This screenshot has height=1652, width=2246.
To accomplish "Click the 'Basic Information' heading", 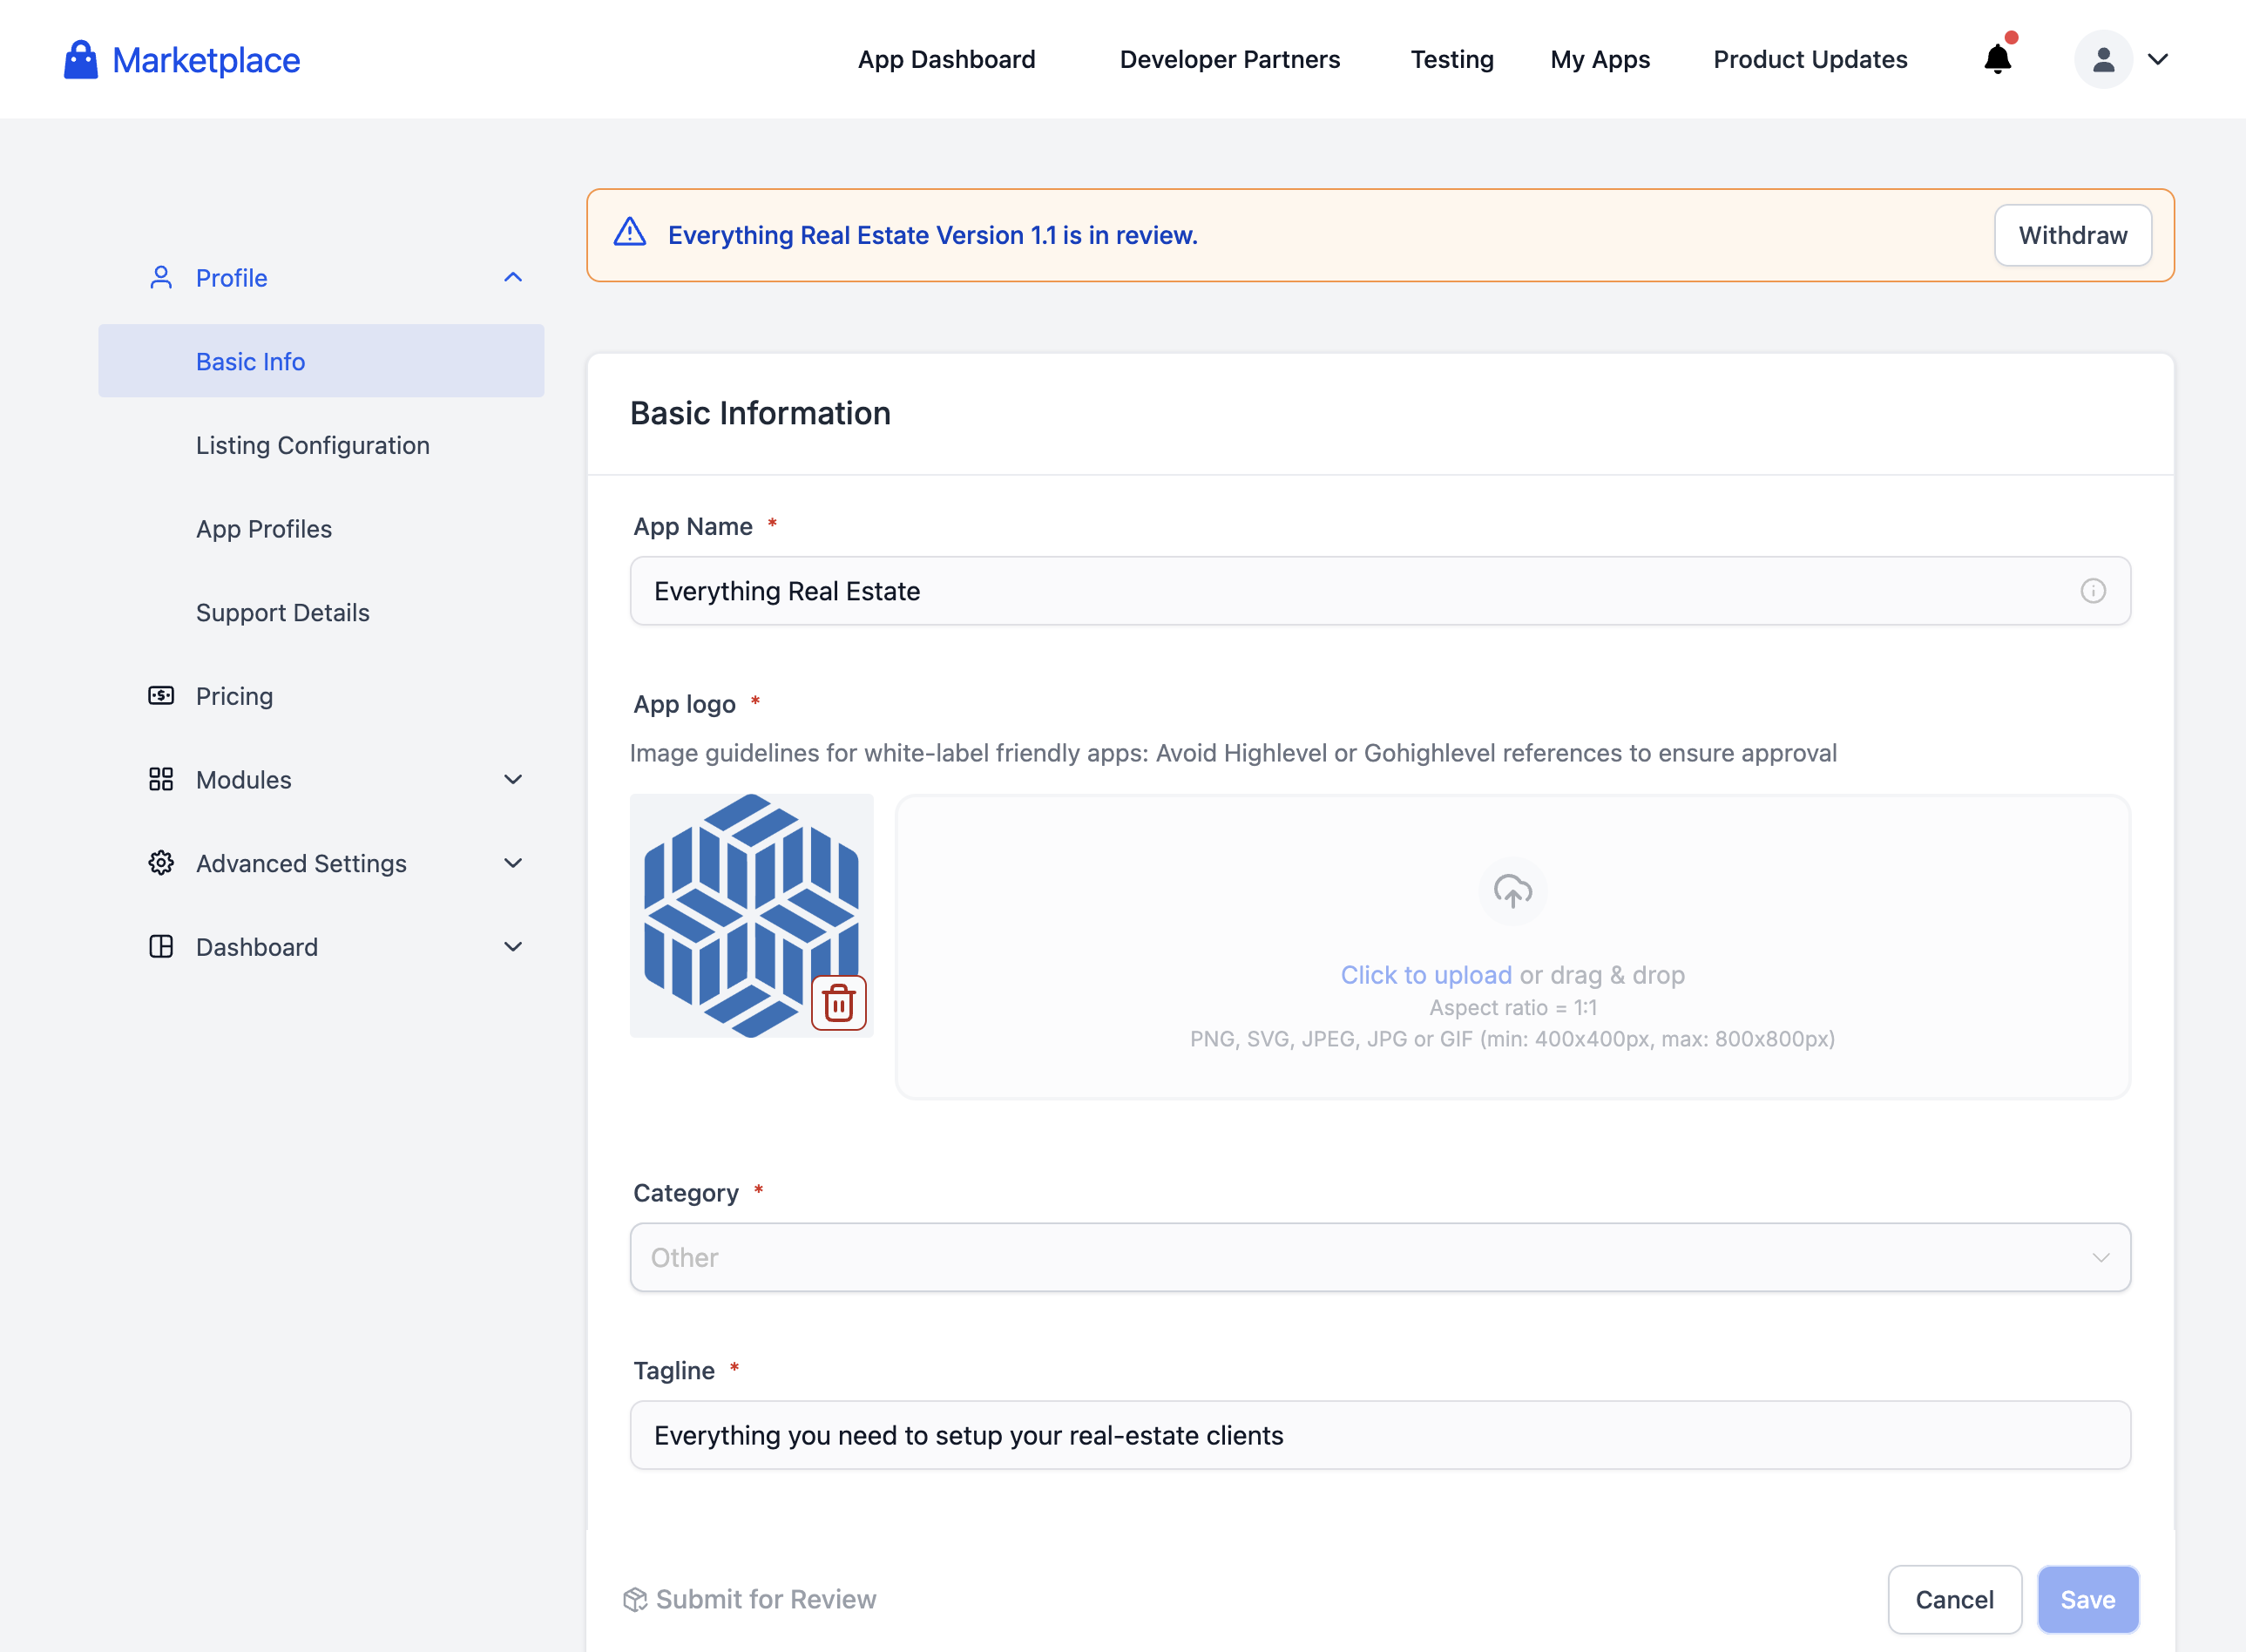I will click(760, 413).
